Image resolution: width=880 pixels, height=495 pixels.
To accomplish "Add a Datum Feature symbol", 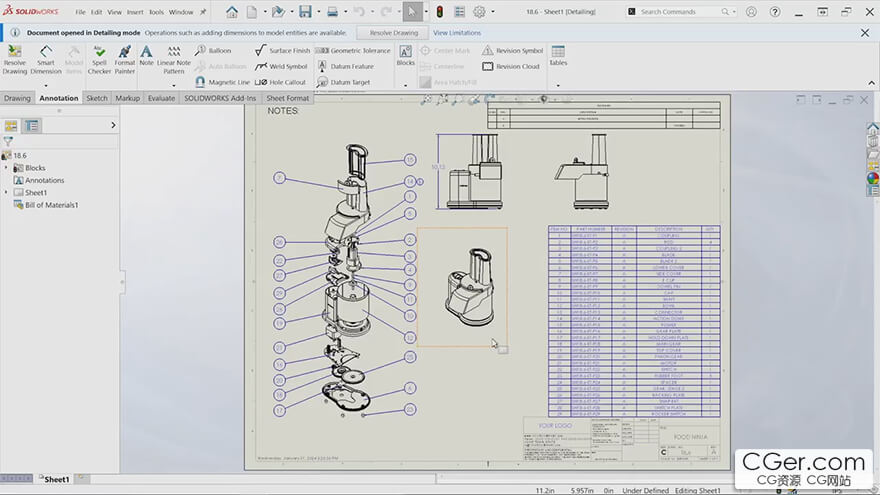I will pos(345,66).
